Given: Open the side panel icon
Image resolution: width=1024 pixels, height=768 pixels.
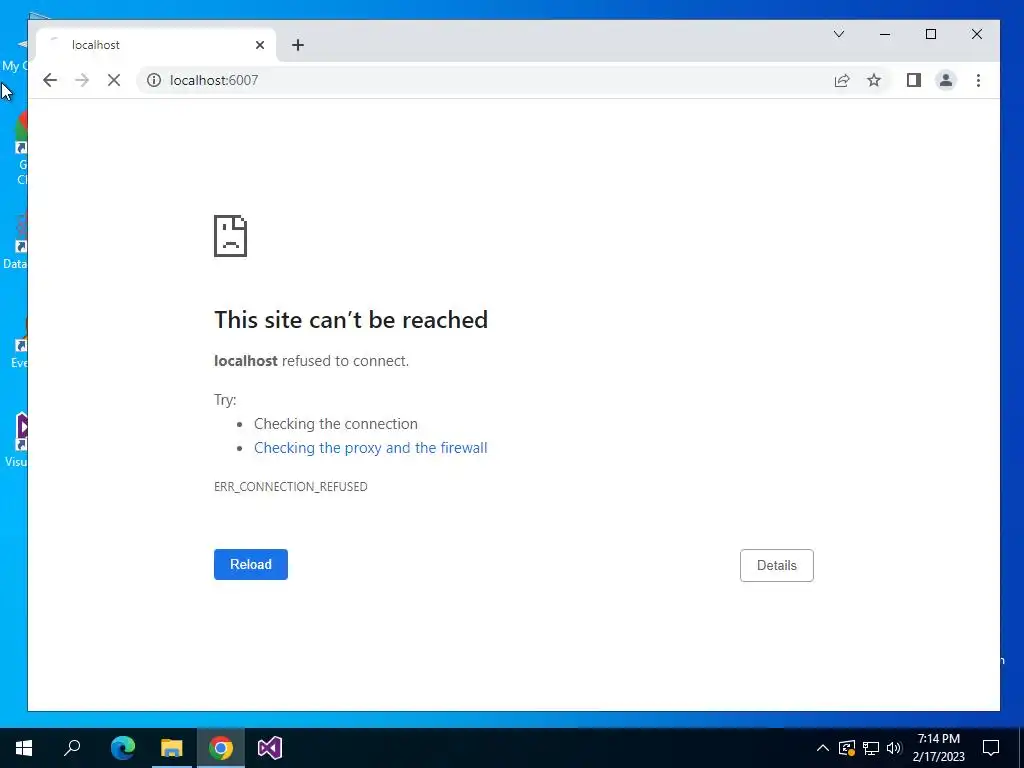Looking at the screenshot, I should point(914,80).
